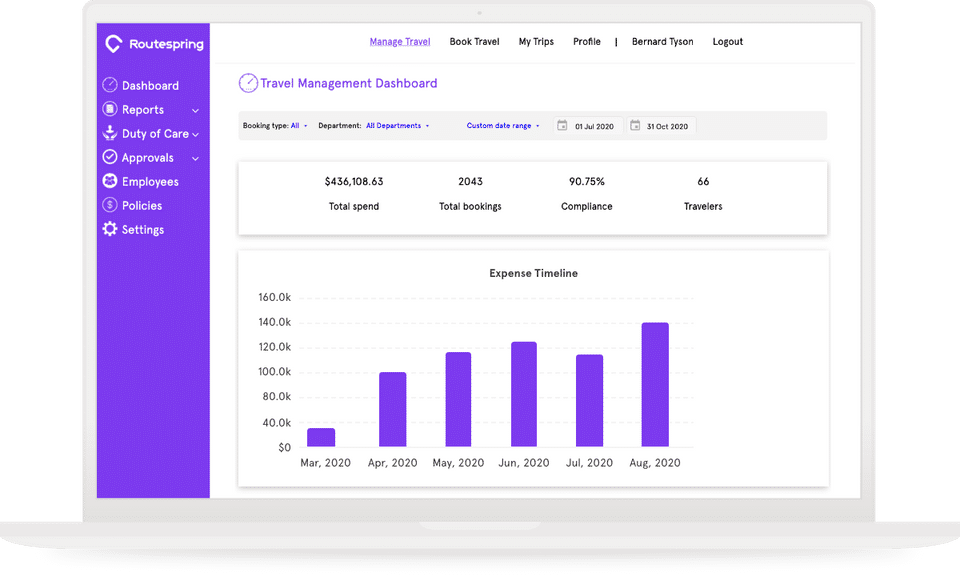Viewport: 960px width, 581px height.
Task: Expand the Duty of Care chevron
Action: pyautogui.click(x=195, y=135)
